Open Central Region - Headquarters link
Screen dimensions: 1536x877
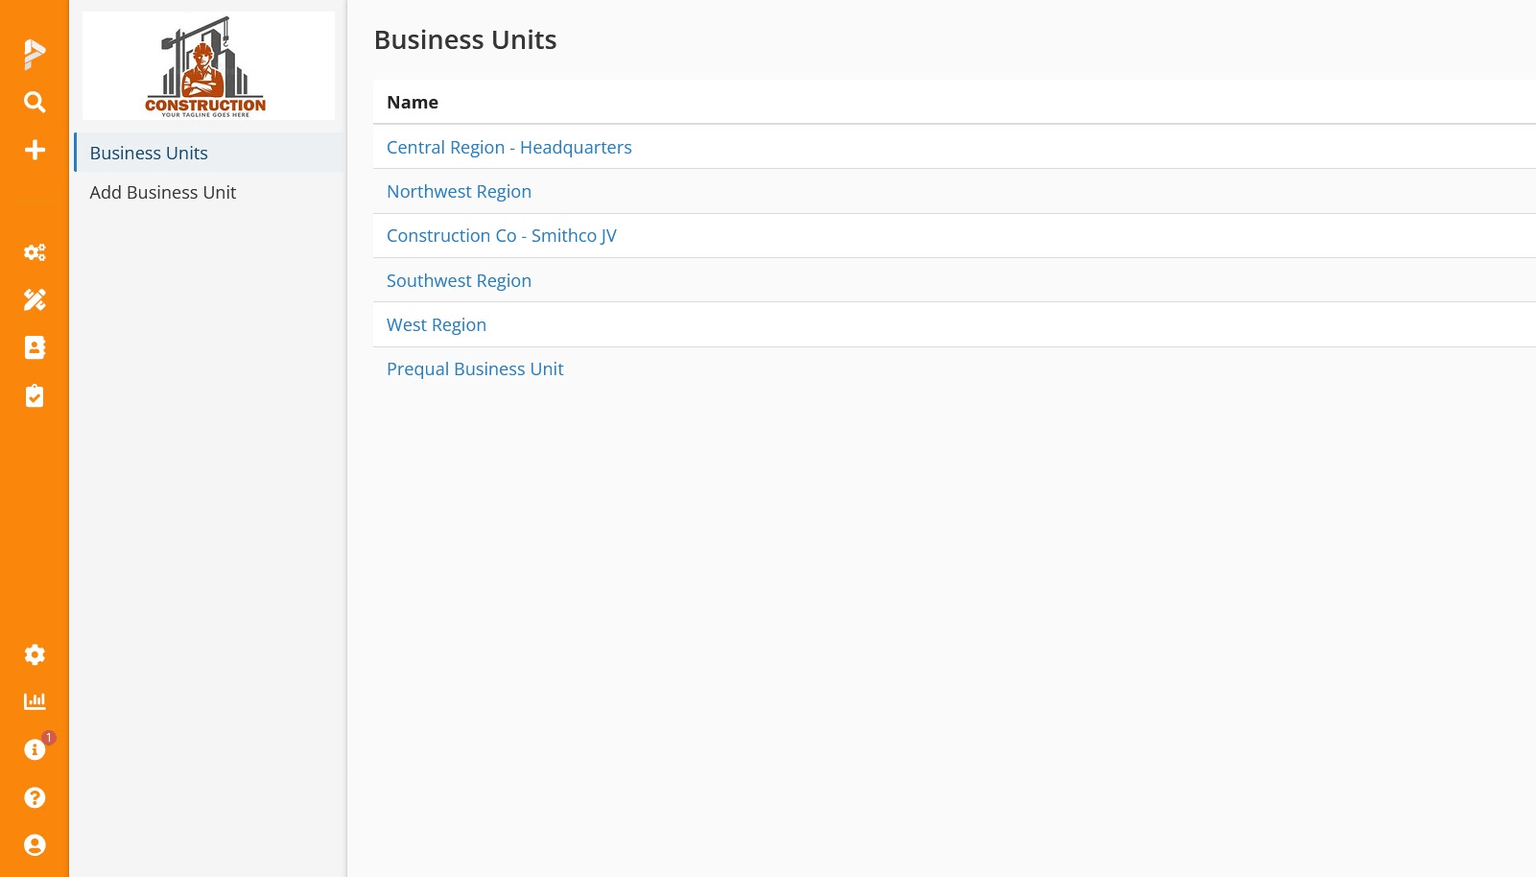[x=509, y=147]
